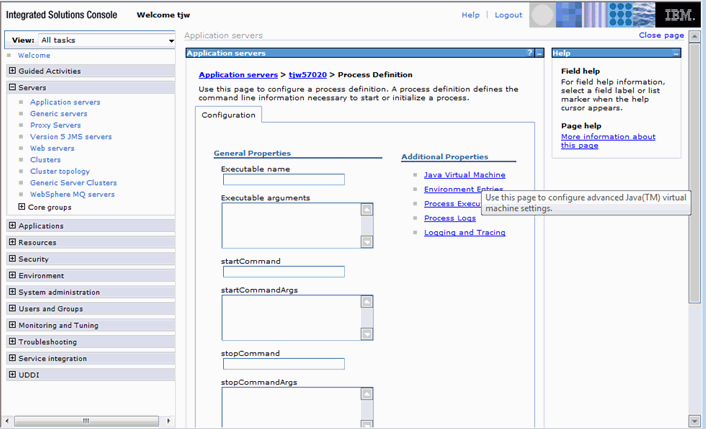Open WebSphere MQ servers link
Viewport: 706px width, 429px height.
pos(72,194)
